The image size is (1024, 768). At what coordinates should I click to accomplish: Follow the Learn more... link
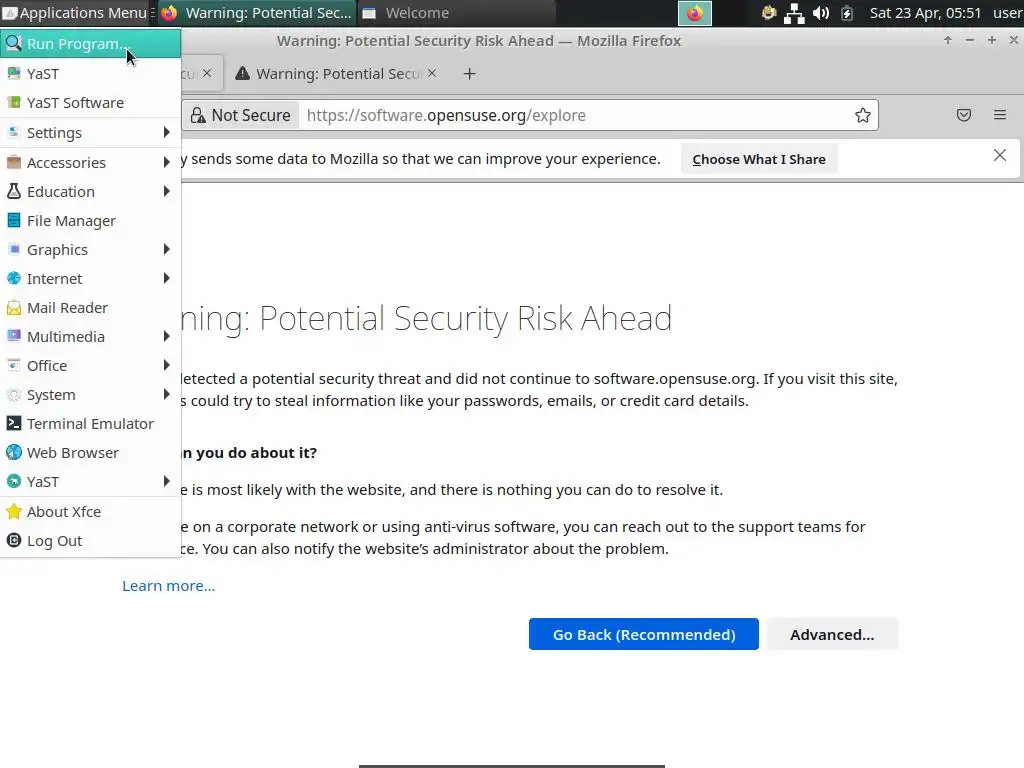point(168,586)
